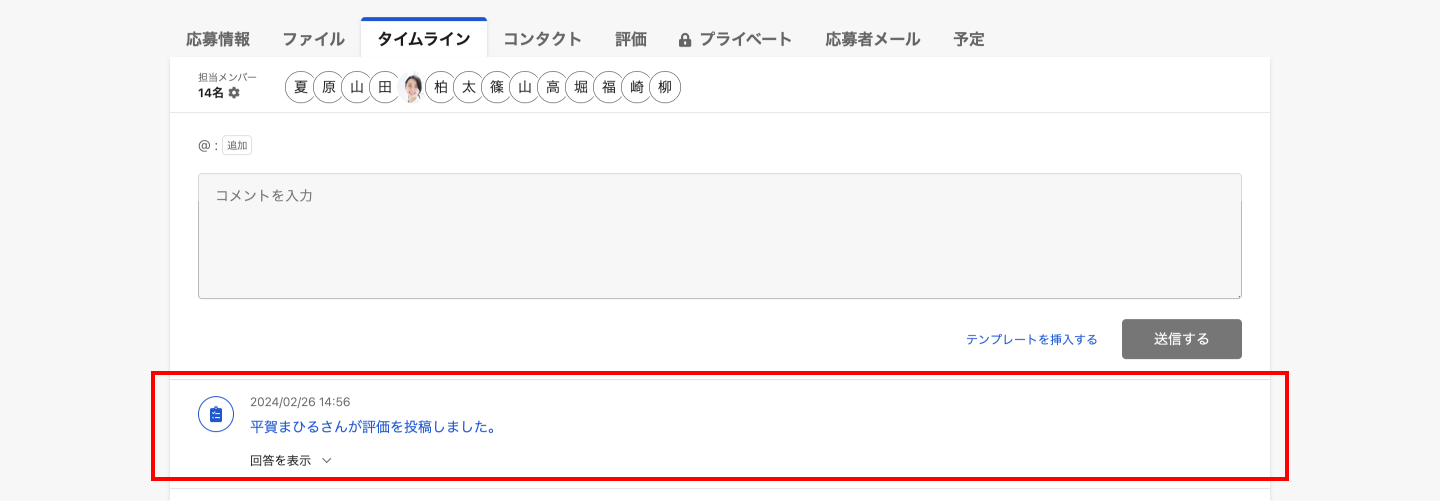Click the 追加 mention button
The width and height of the screenshot is (1440, 501).
click(237, 145)
